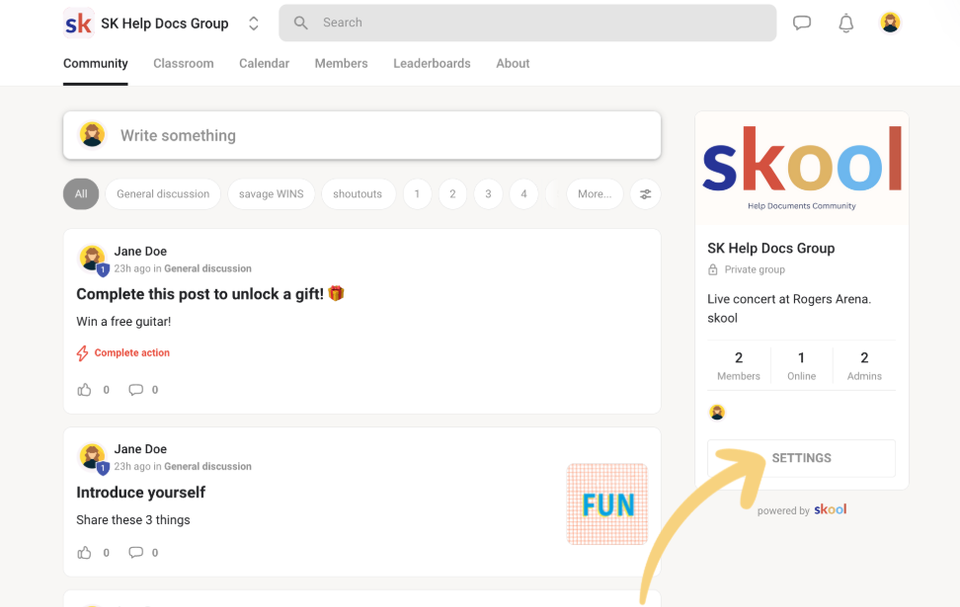960x607 pixels.
Task: Open group SETTINGS button
Action: tap(801, 458)
